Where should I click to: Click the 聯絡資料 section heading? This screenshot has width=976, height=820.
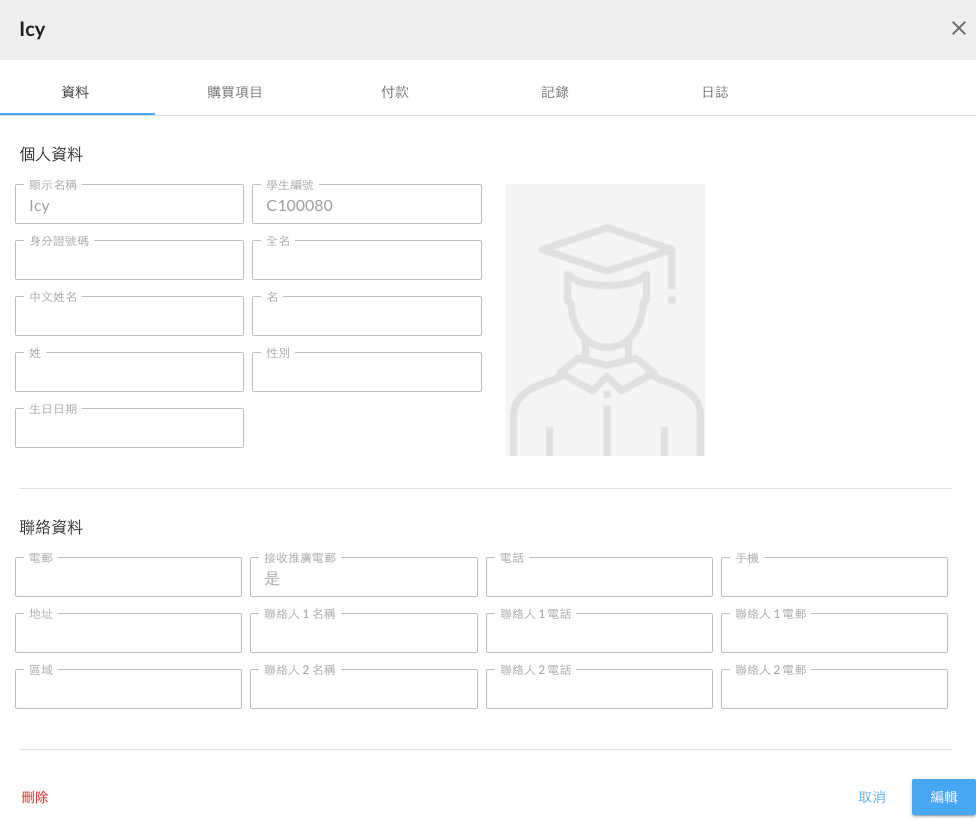(51, 527)
